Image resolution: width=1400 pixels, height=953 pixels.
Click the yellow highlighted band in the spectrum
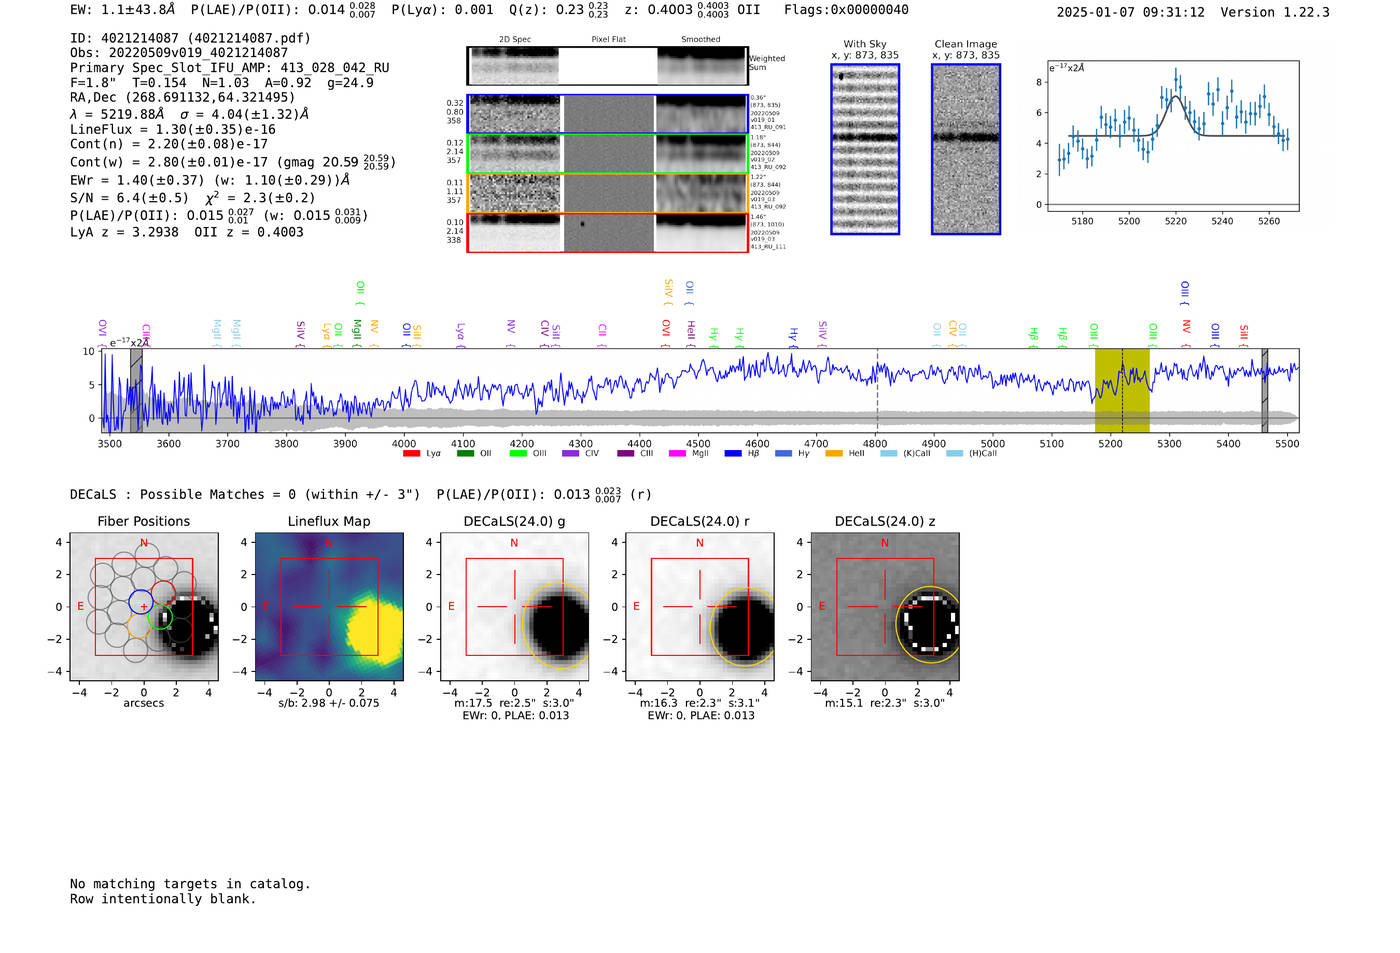[1122, 390]
